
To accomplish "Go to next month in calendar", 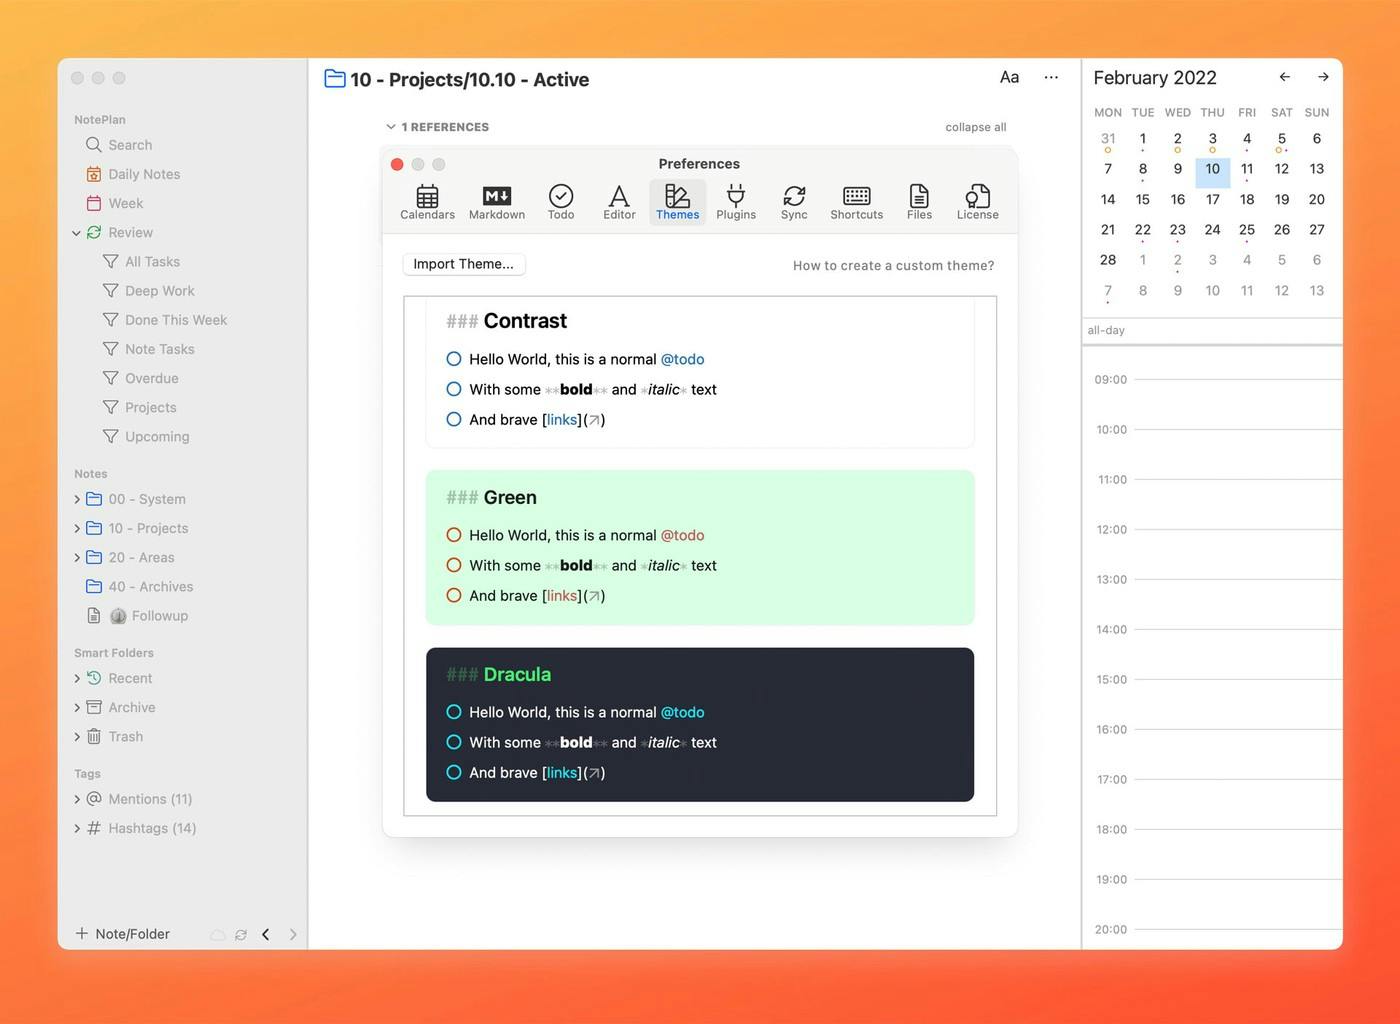I will click(x=1323, y=77).
